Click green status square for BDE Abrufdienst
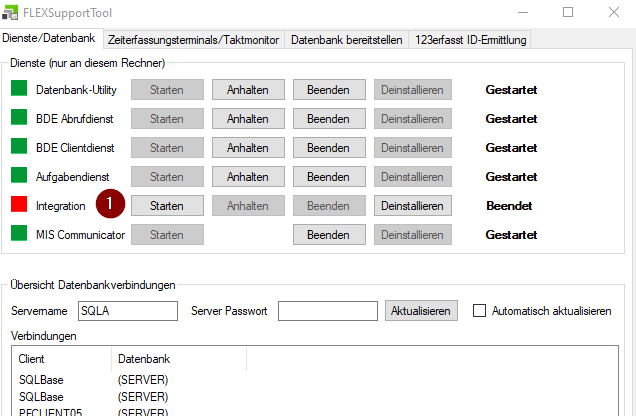Screen dimensions: 636x416 [x=19, y=118]
